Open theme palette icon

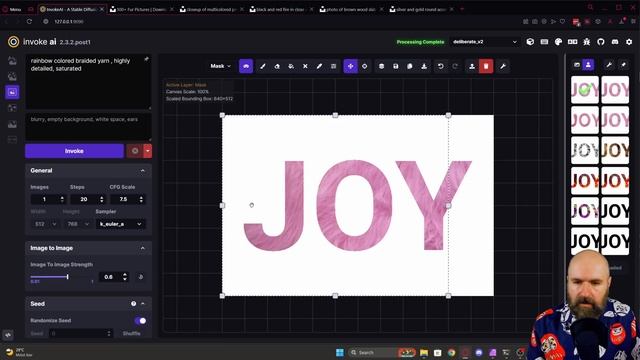click(559, 42)
